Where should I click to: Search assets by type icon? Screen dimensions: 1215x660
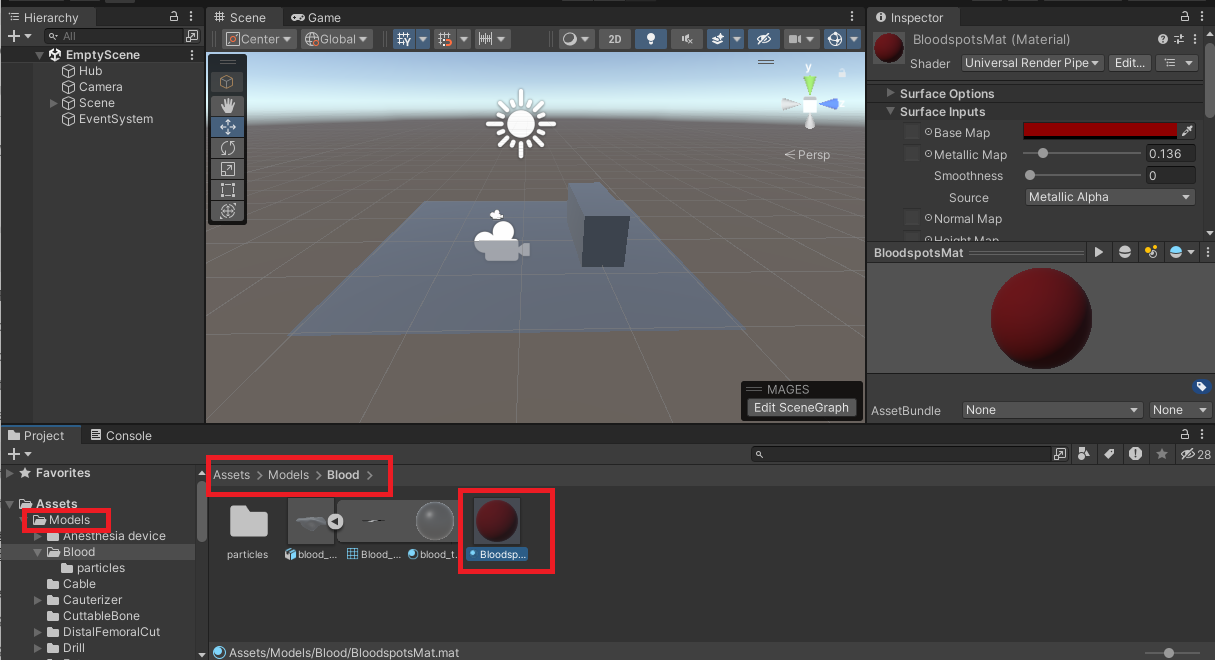click(1085, 454)
